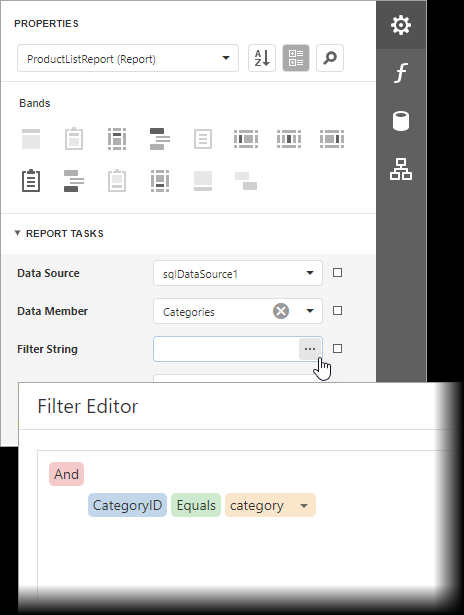
Task: Click the search magnifier button
Action: click(330, 58)
